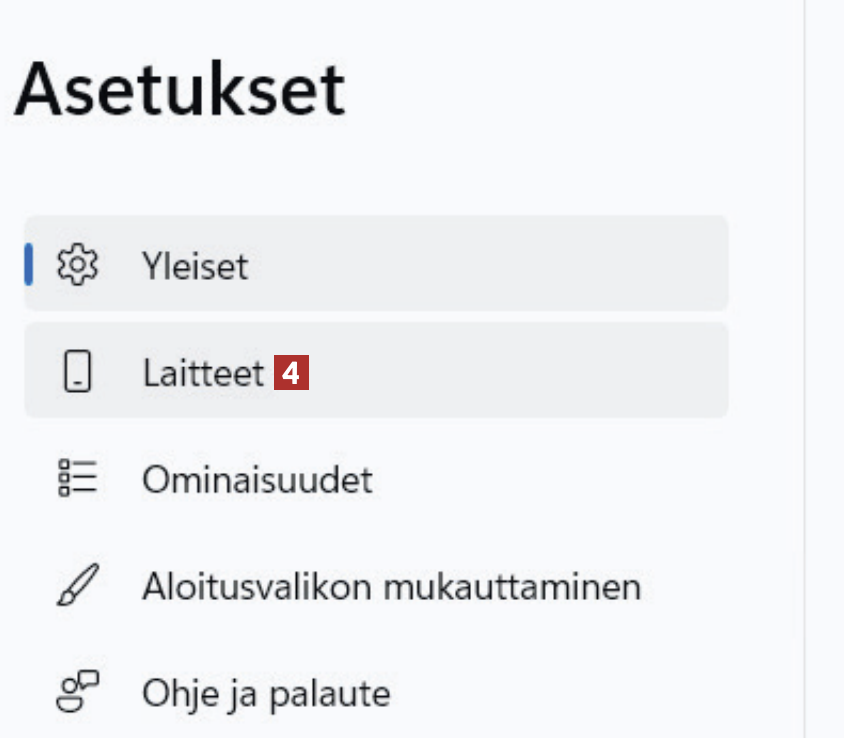Click the vertical divider right of sidebar
This screenshot has height=738, width=844.
point(804,400)
